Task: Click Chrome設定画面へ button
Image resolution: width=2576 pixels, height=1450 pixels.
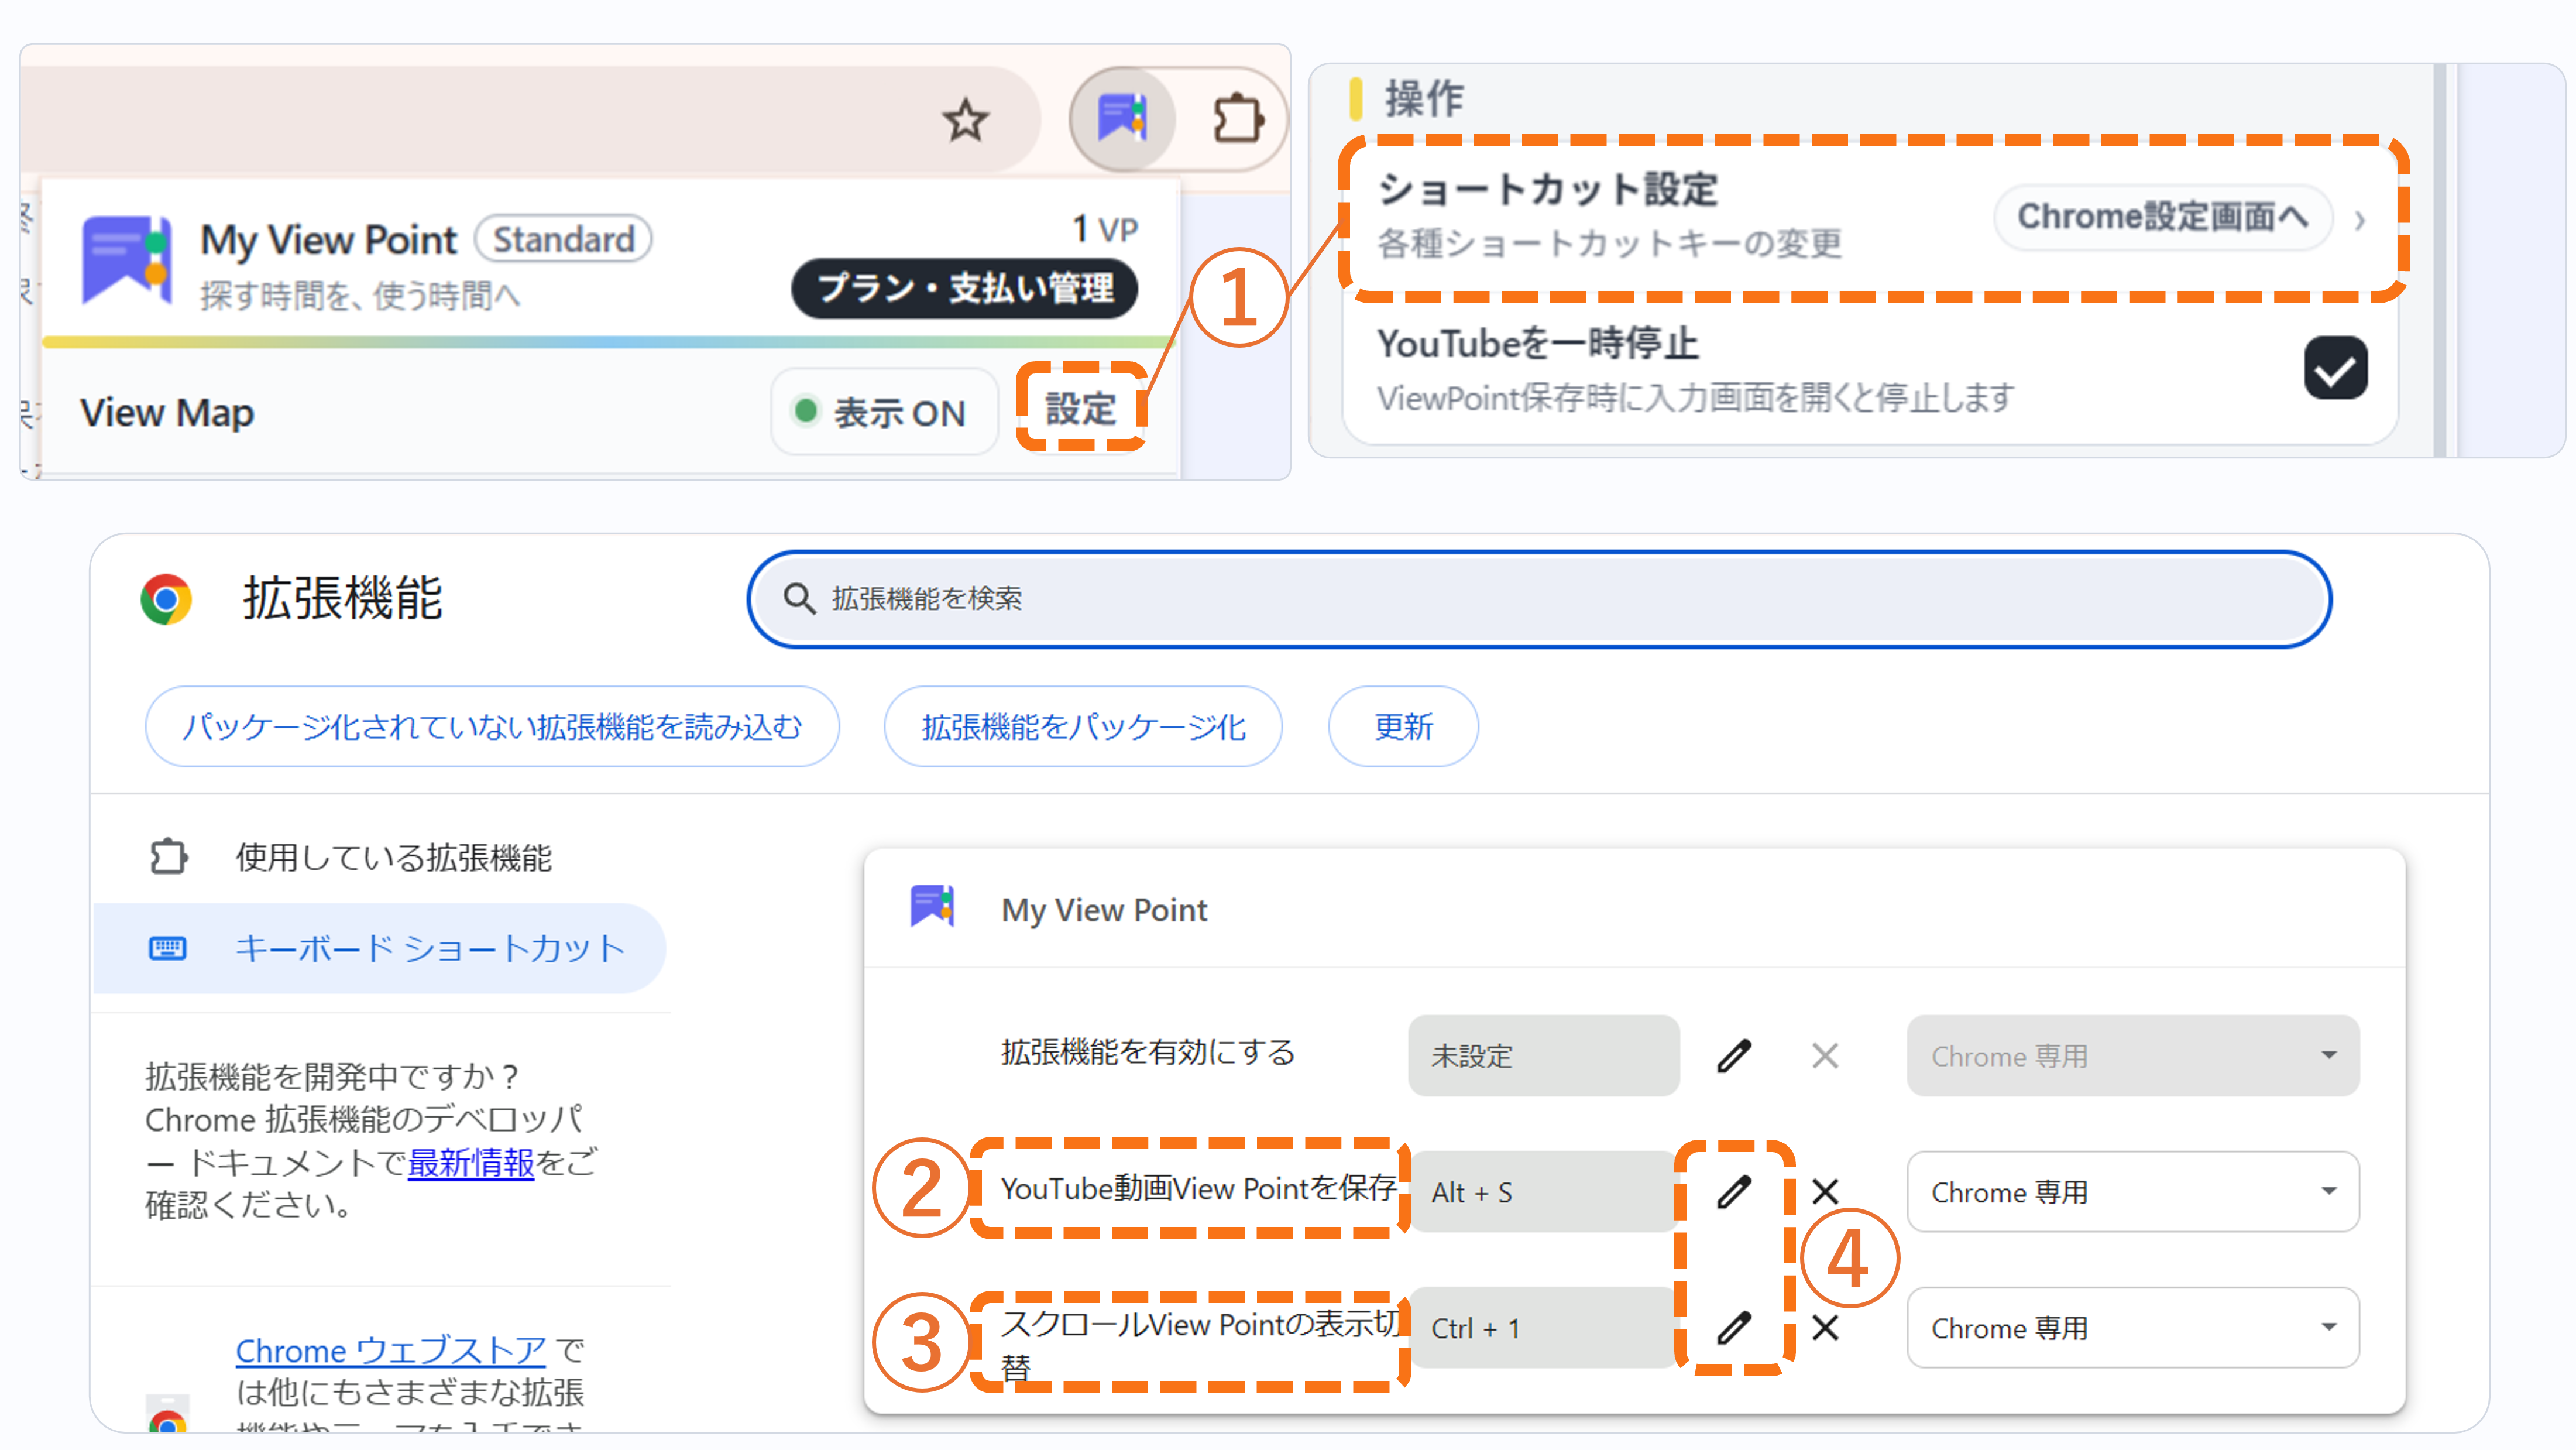Action: coord(2163,216)
